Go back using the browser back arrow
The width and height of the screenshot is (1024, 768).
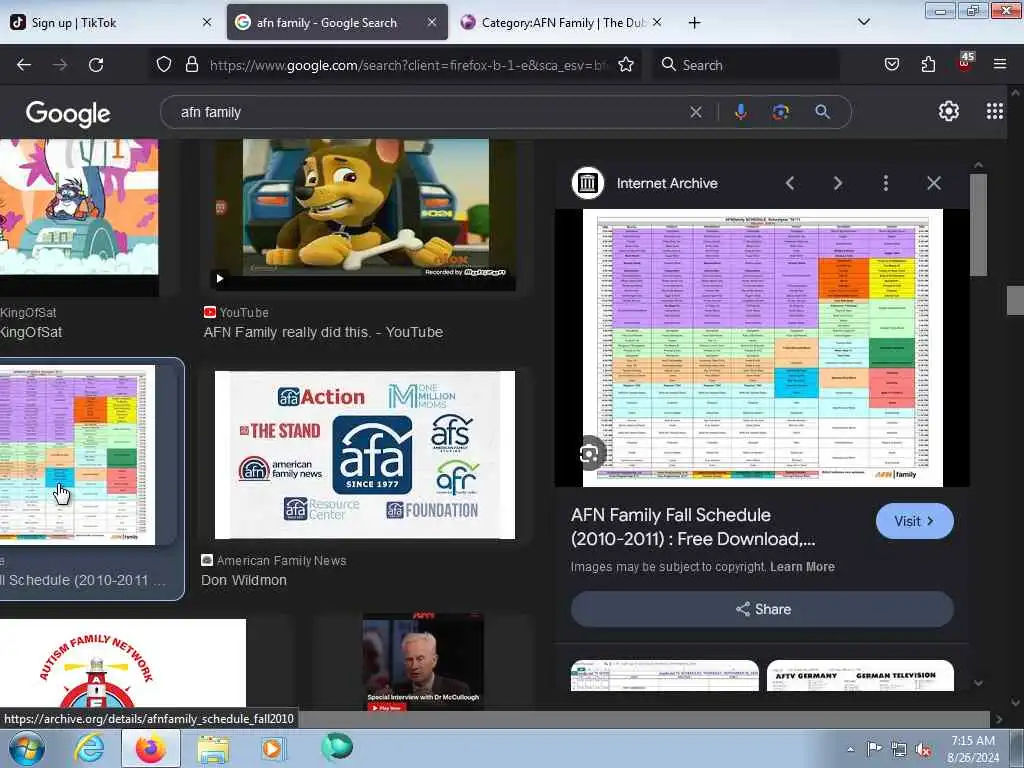pyautogui.click(x=24, y=65)
